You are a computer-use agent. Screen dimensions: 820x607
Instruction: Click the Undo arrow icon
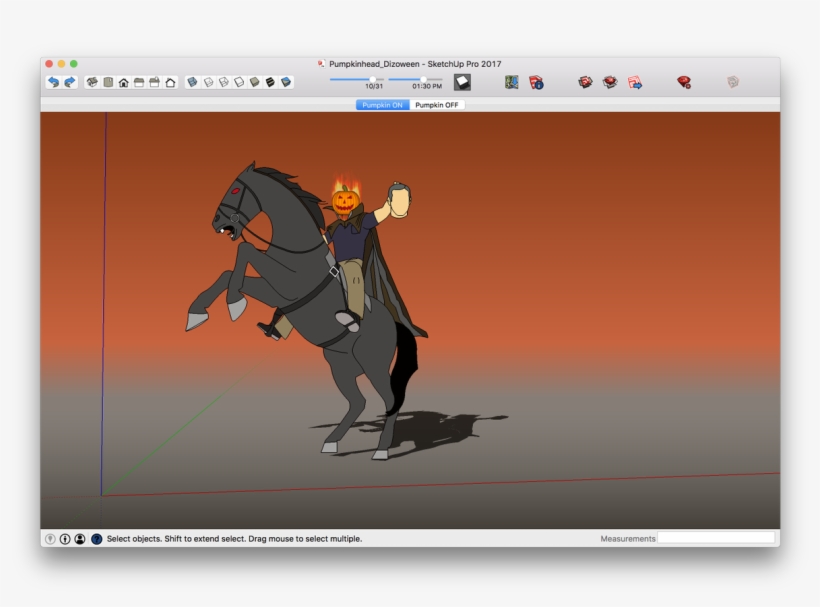coord(51,82)
